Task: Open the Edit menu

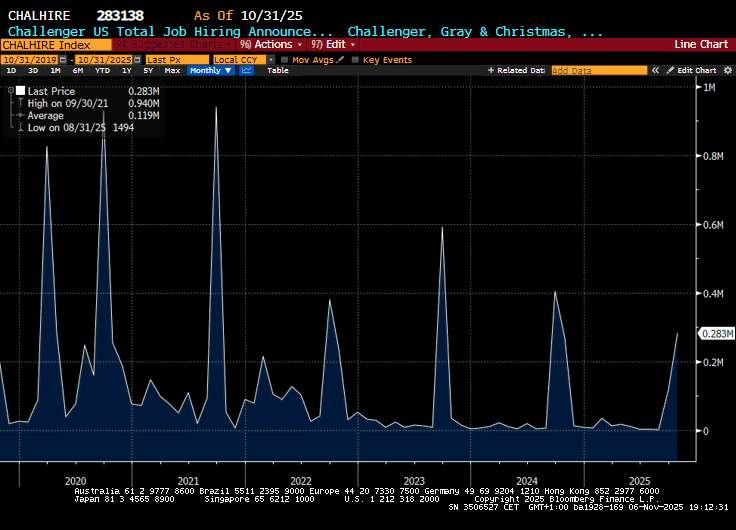Action: [332, 44]
